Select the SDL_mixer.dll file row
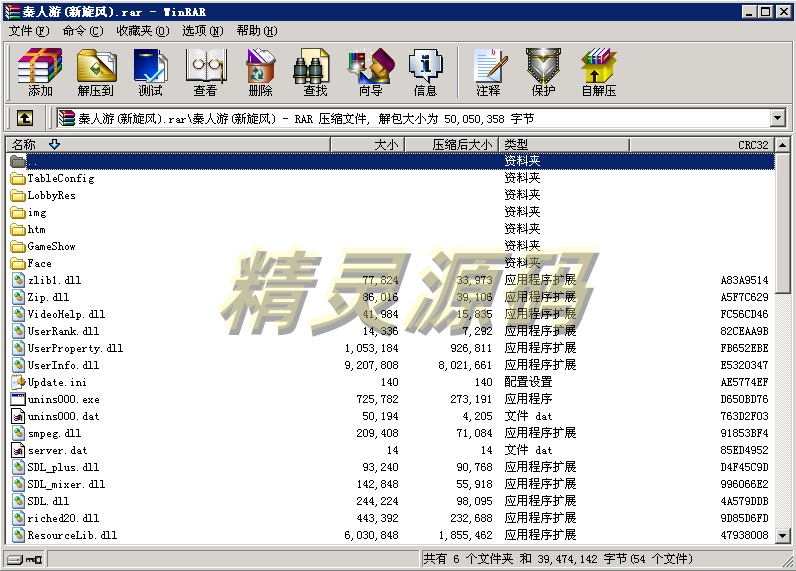 [x=392, y=484]
